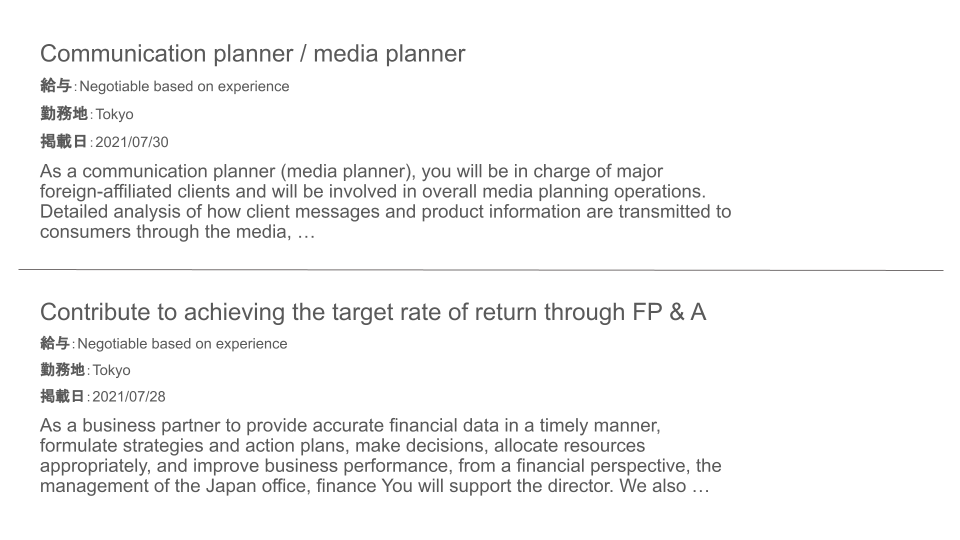Open the Communication planner / media planner job title

(252, 54)
